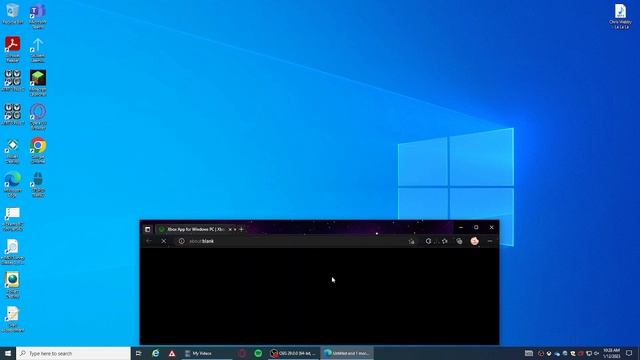This screenshot has height=360, width=640.
Task: Open Edge favorites star icon
Action: (444, 241)
